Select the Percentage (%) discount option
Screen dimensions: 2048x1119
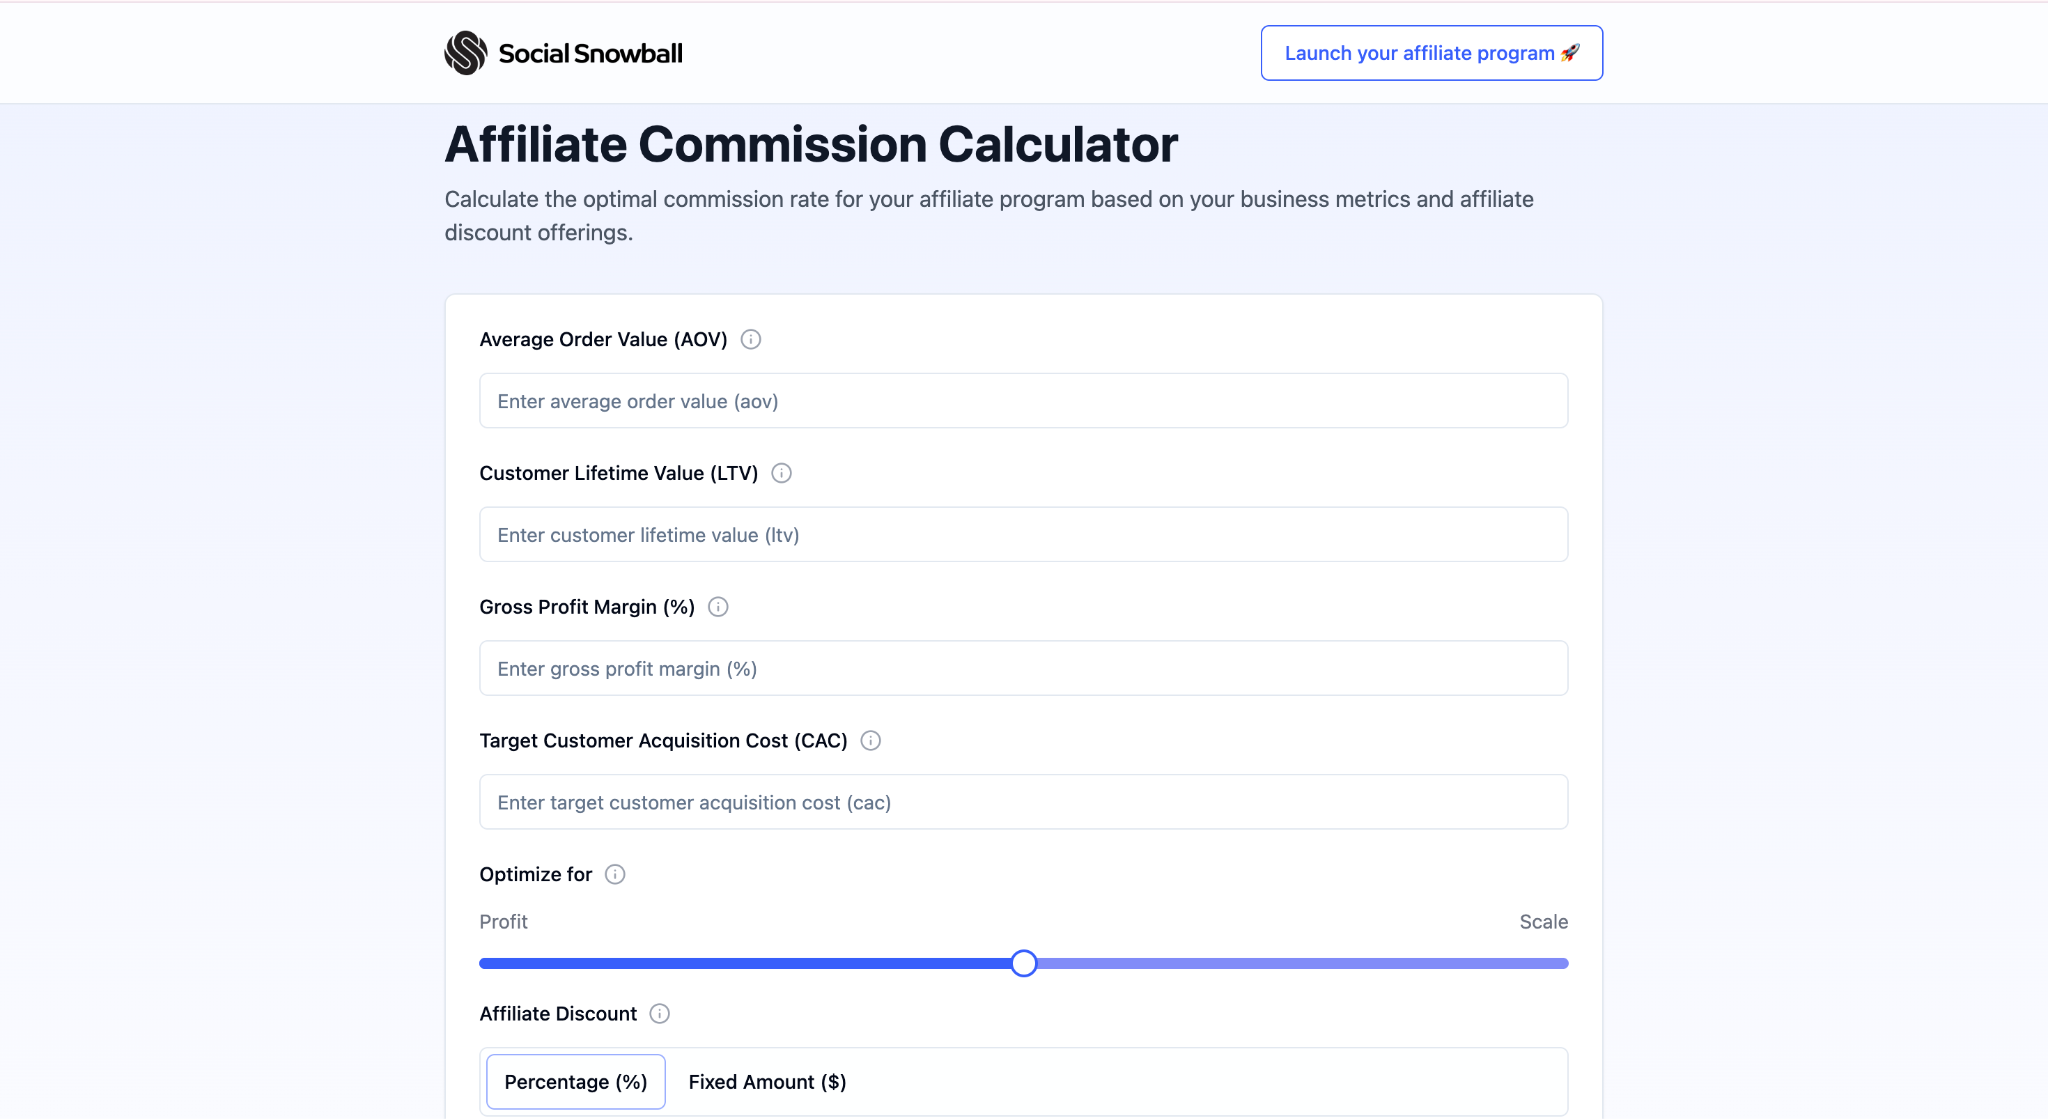[x=576, y=1082]
